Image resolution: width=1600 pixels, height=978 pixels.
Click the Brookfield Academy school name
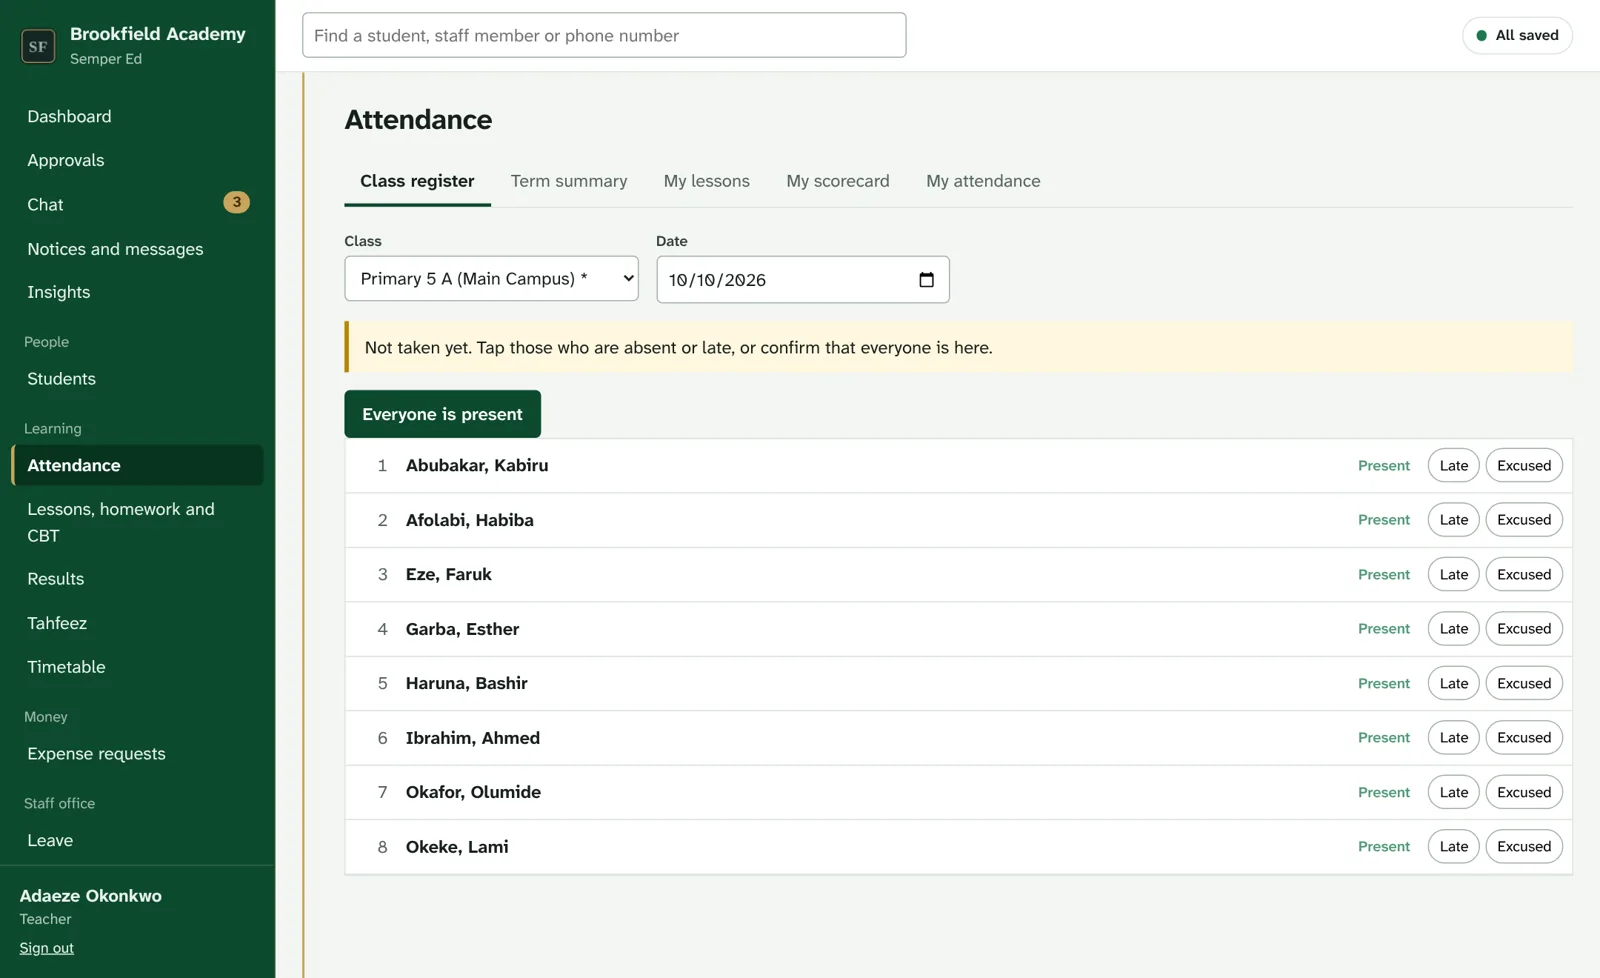coord(158,34)
